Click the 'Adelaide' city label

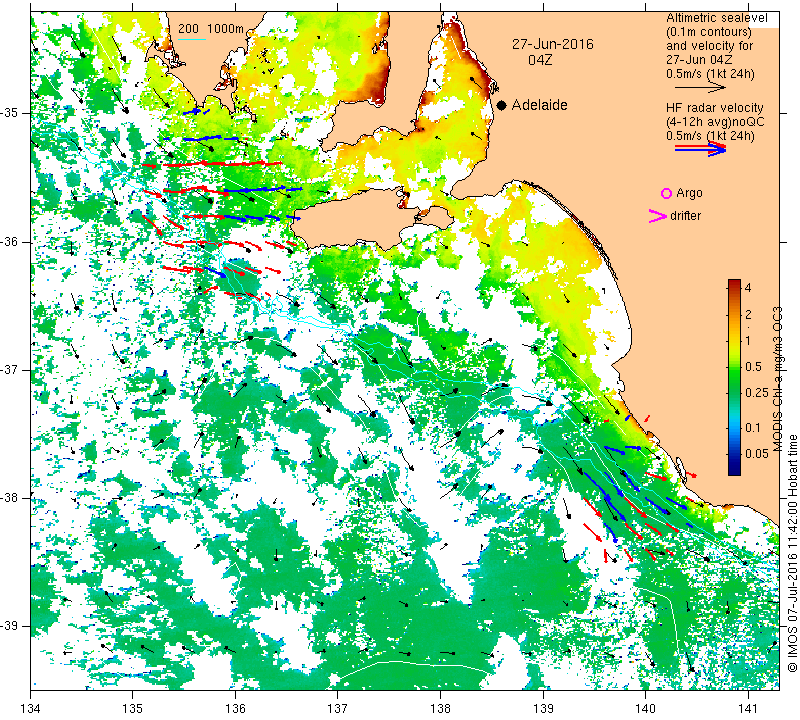point(540,105)
